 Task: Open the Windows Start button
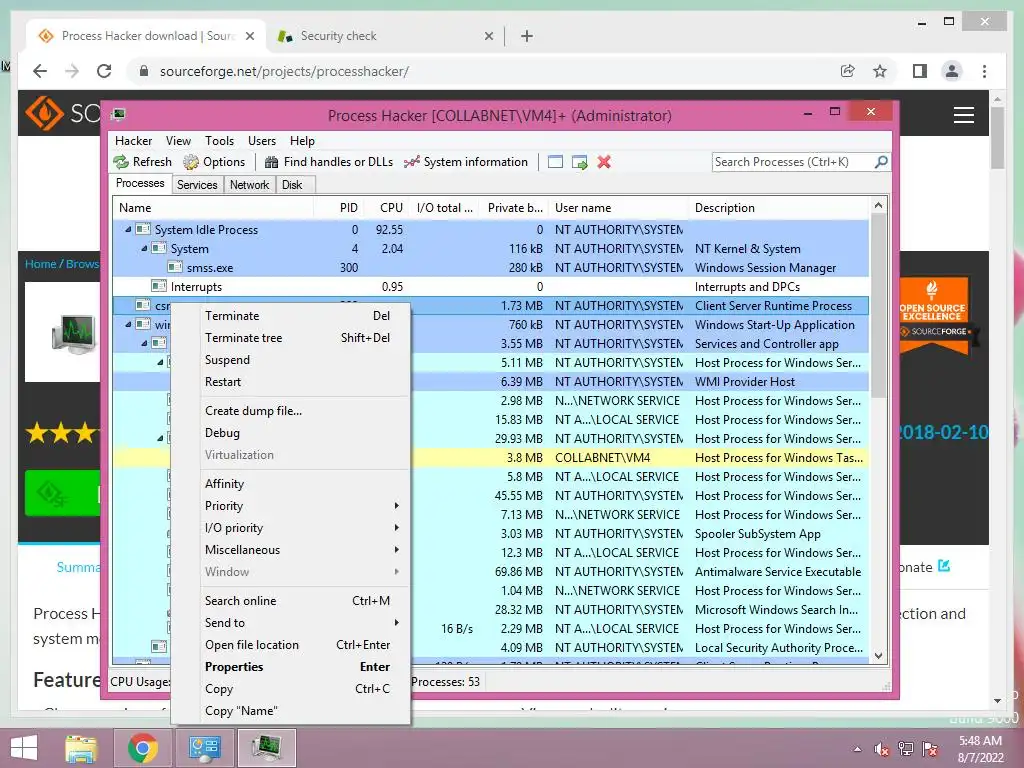(x=24, y=748)
